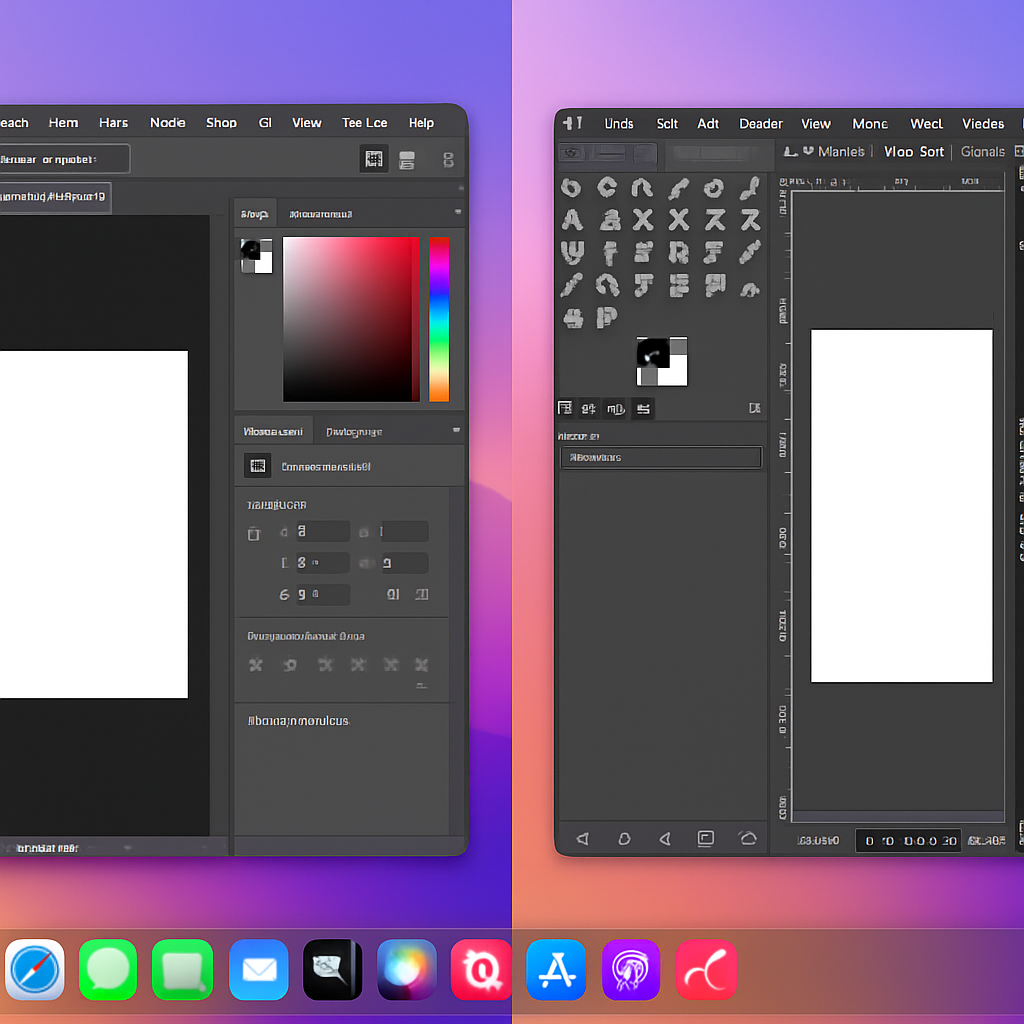Expand the properties panel menu arrow

pos(456,430)
